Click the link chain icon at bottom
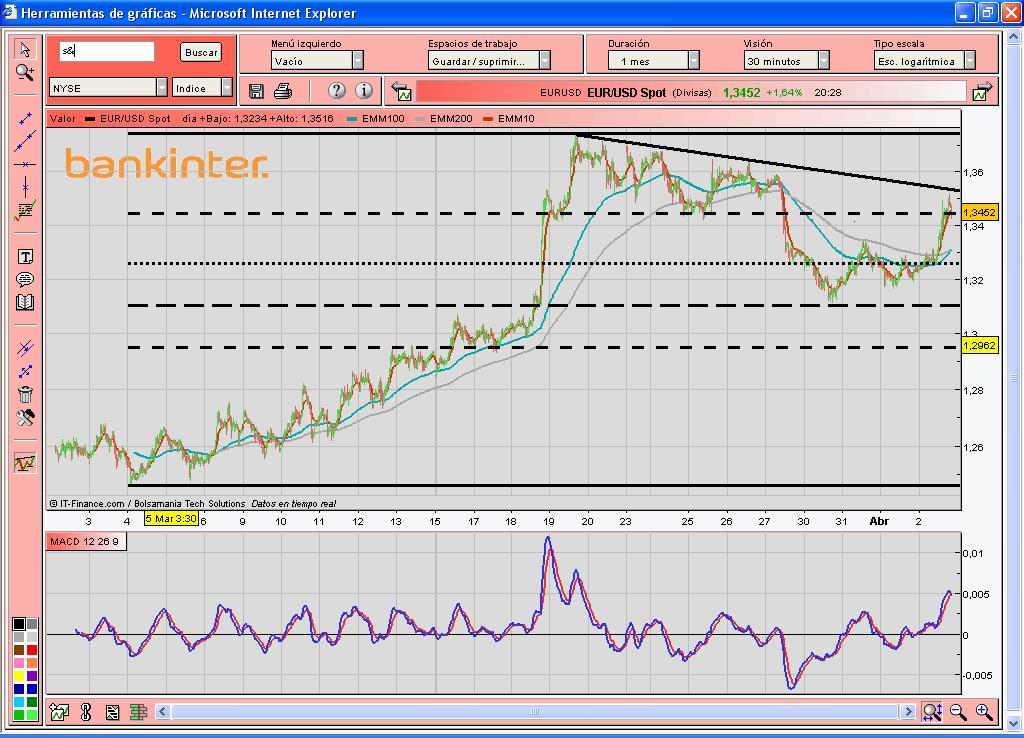 (86, 712)
